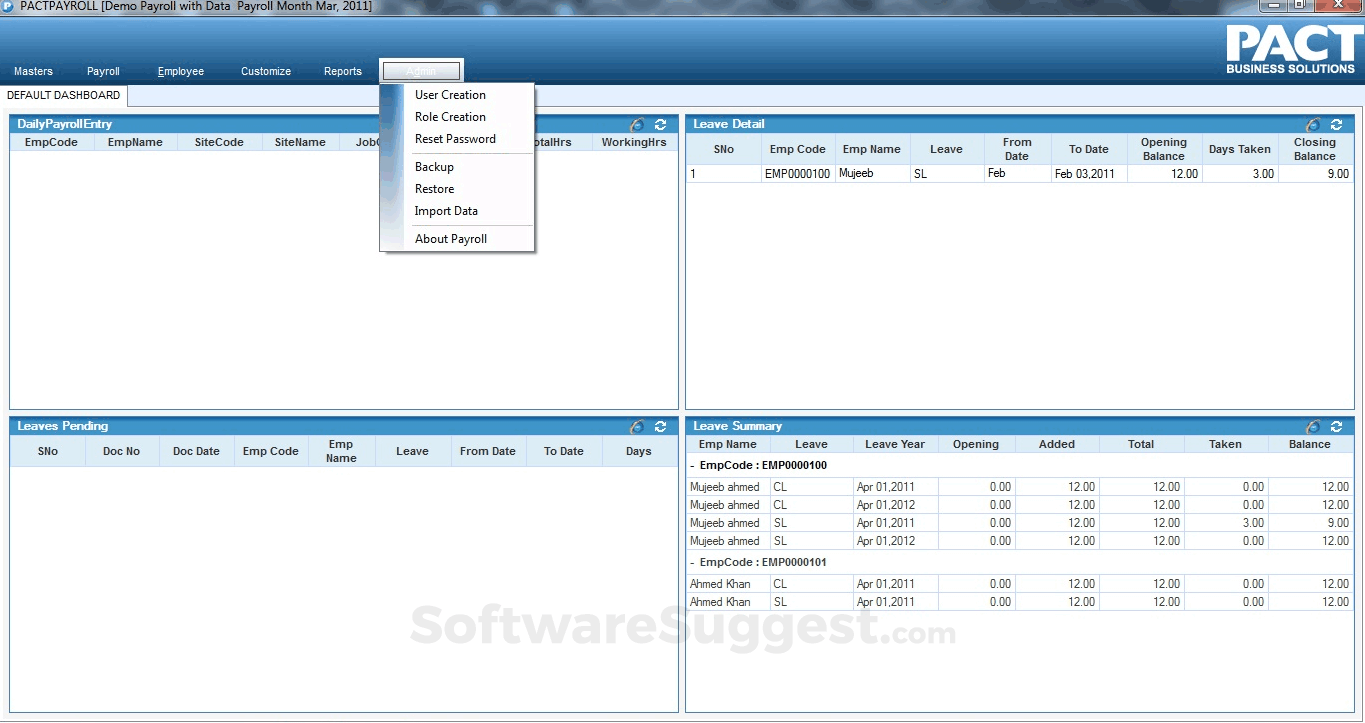Refresh the Leave Detail panel

(x=1336, y=125)
